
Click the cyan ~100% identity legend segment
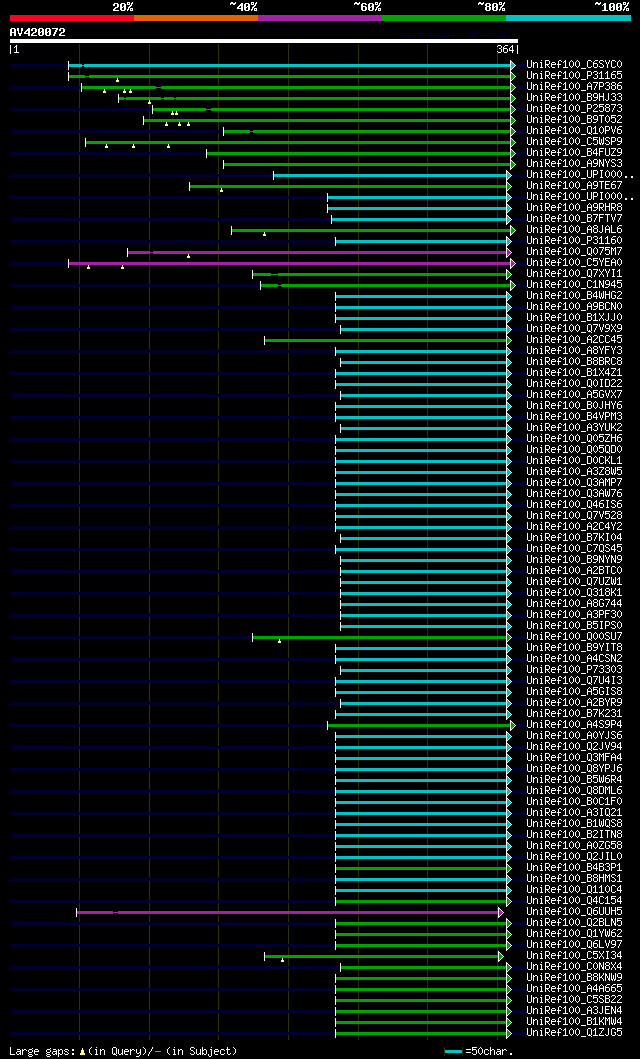coord(568,18)
